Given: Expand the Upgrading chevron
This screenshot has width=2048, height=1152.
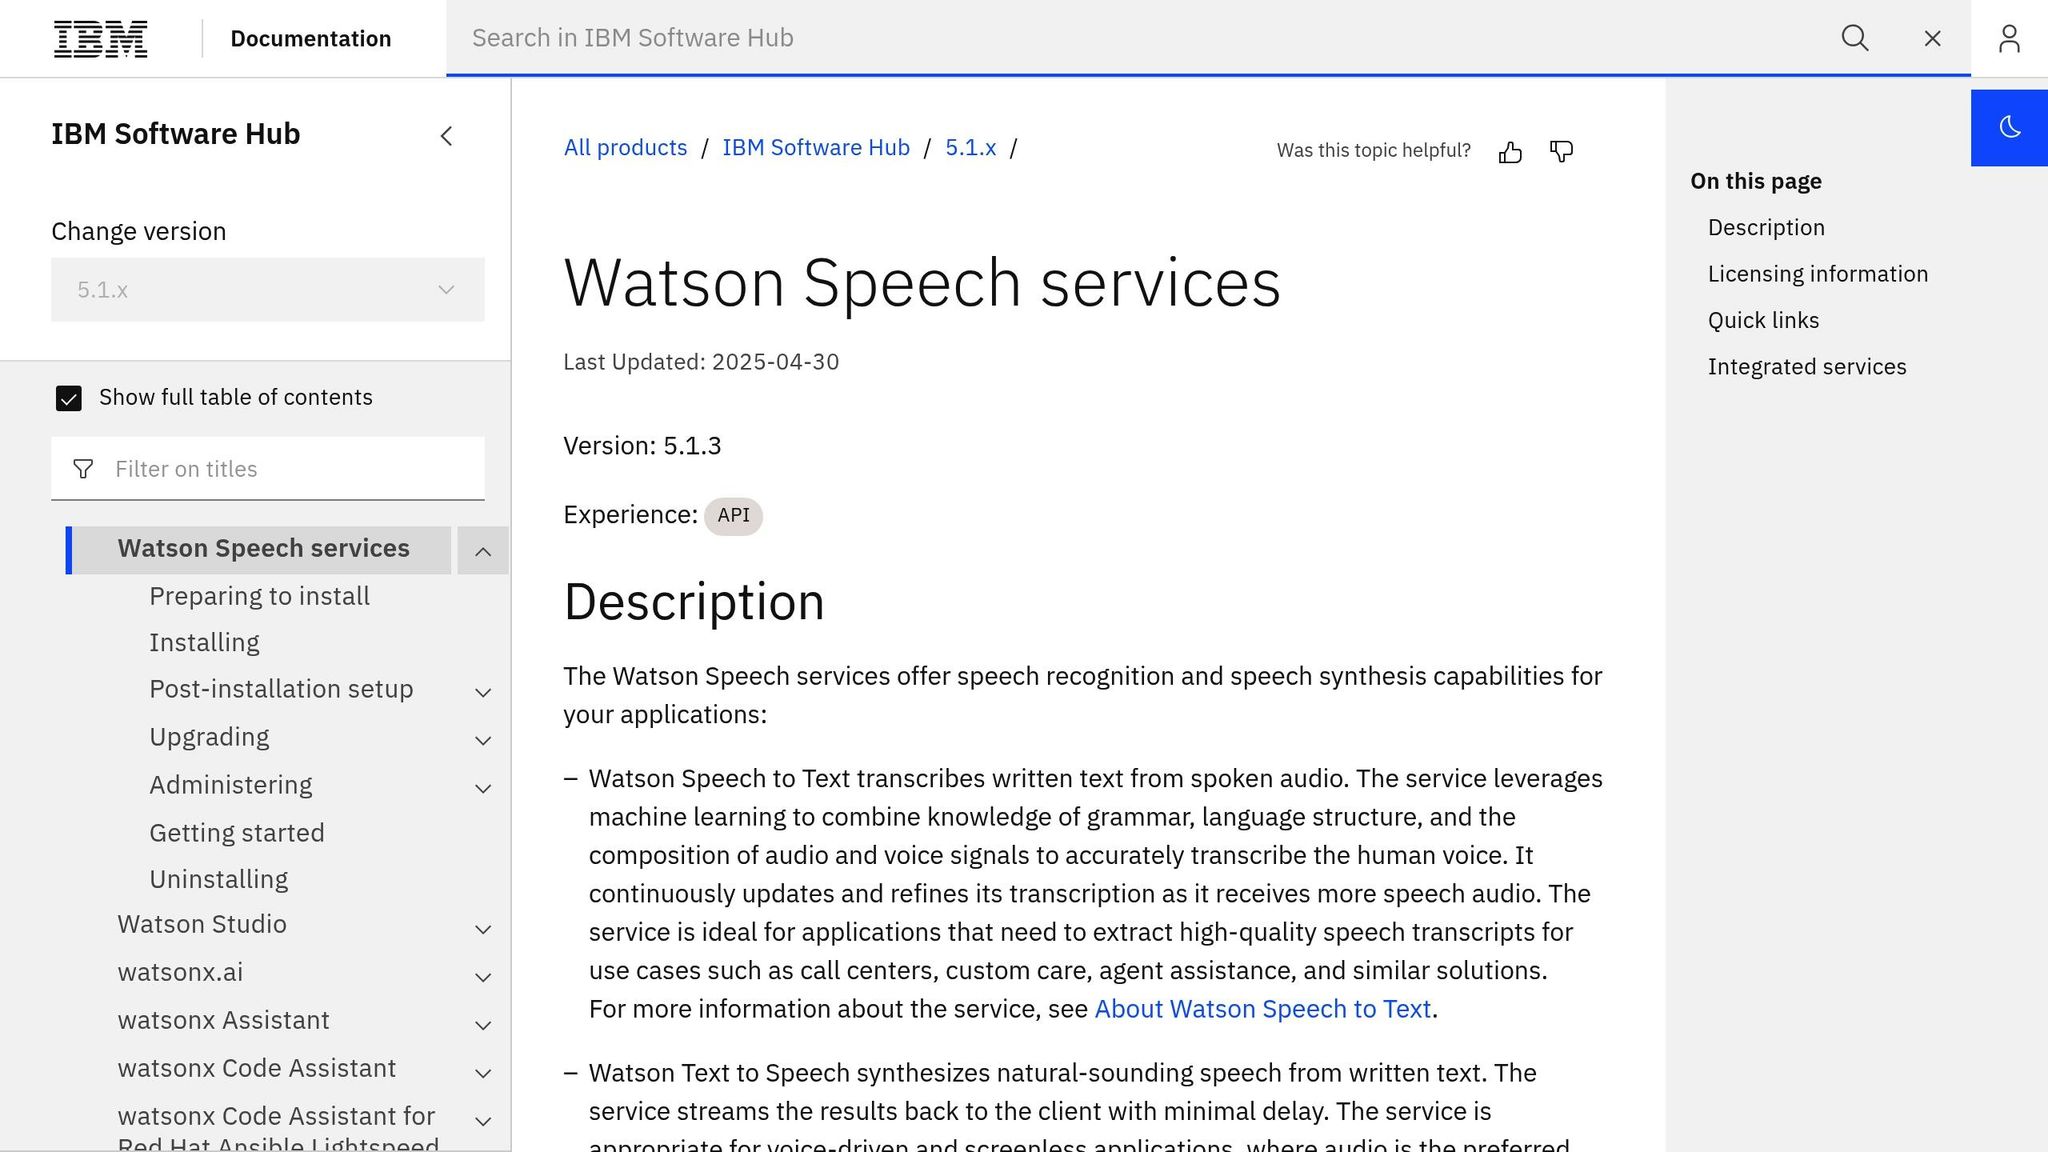Looking at the screenshot, I should click(x=483, y=740).
